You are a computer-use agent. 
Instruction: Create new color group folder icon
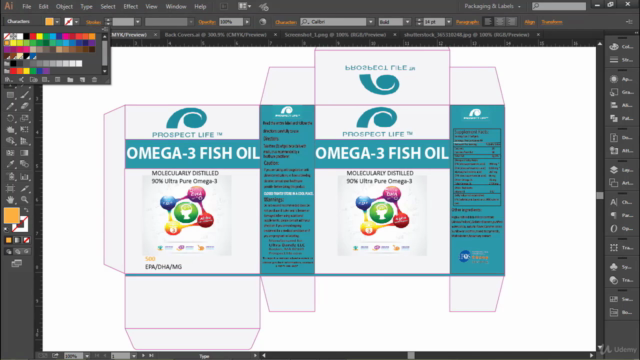point(70,80)
